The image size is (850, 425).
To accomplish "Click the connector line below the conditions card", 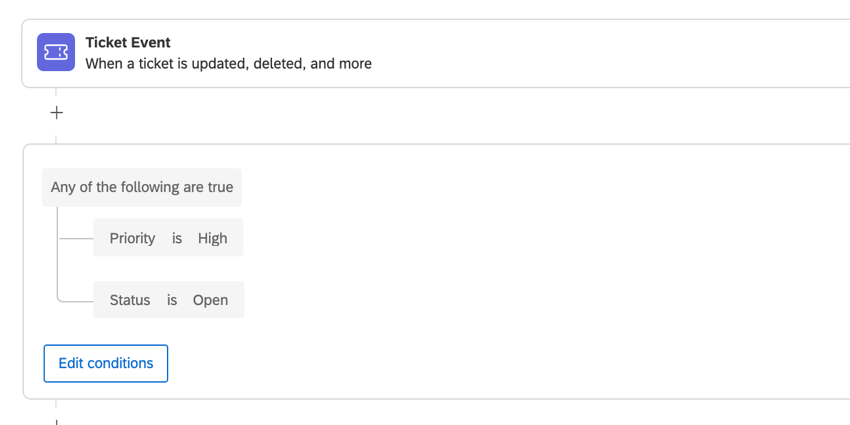I will [x=56, y=412].
